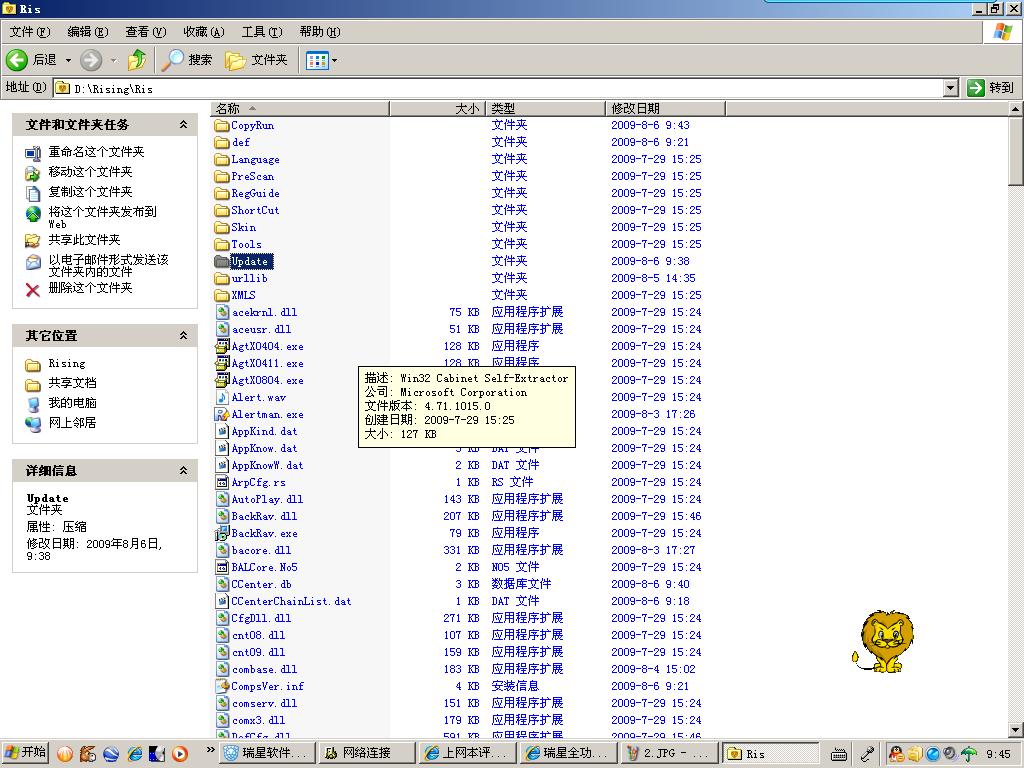Select the Alertman.exe file icon
The width and height of the screenshot is (1024, 768).
click(x=223, y=414)
